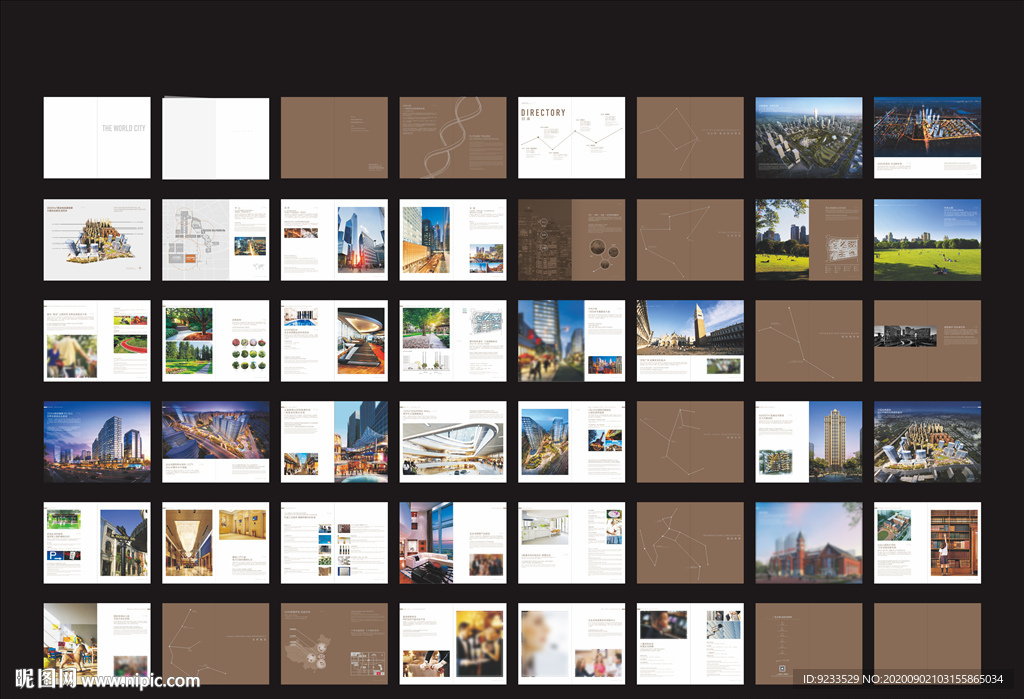Image resolution: width=1024 pixels, height=699 pixels.
Task: Click the black-and-white panorama on brown spread
Action: click(x=927, y=341)
